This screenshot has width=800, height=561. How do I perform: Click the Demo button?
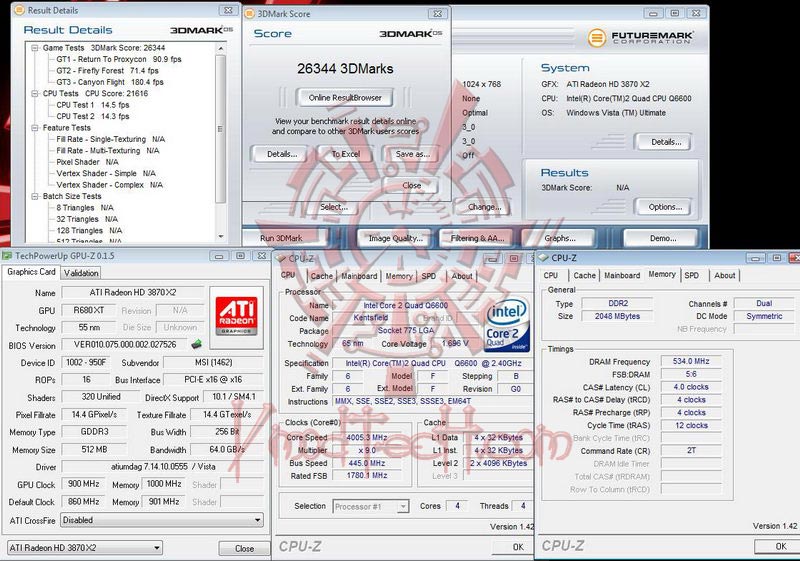663,238
